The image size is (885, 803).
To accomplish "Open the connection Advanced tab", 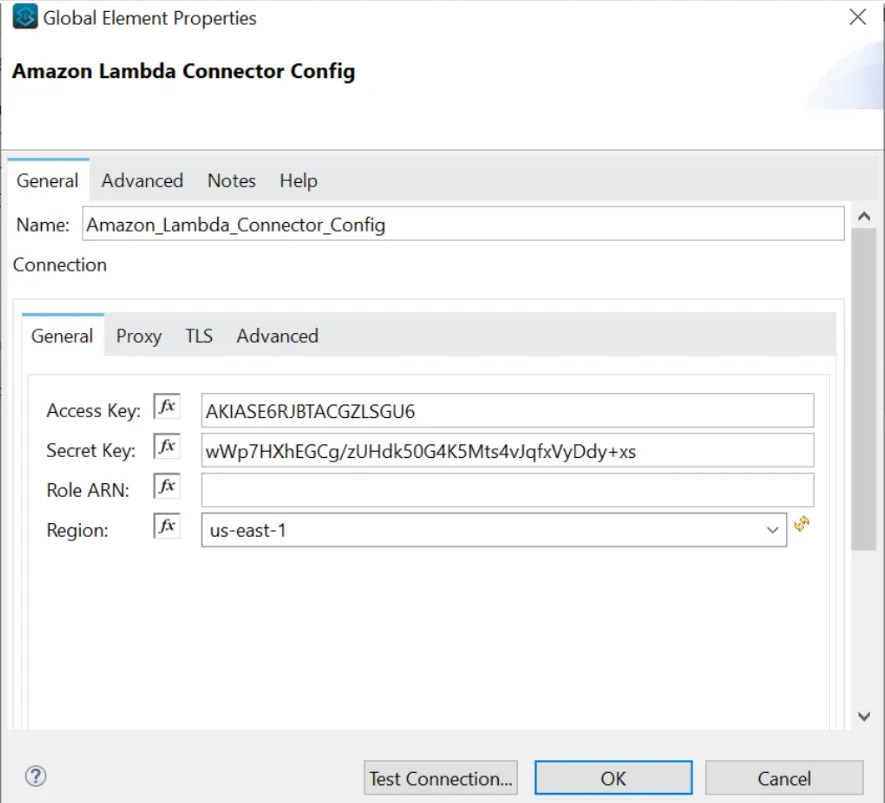I will coord(277,336).
